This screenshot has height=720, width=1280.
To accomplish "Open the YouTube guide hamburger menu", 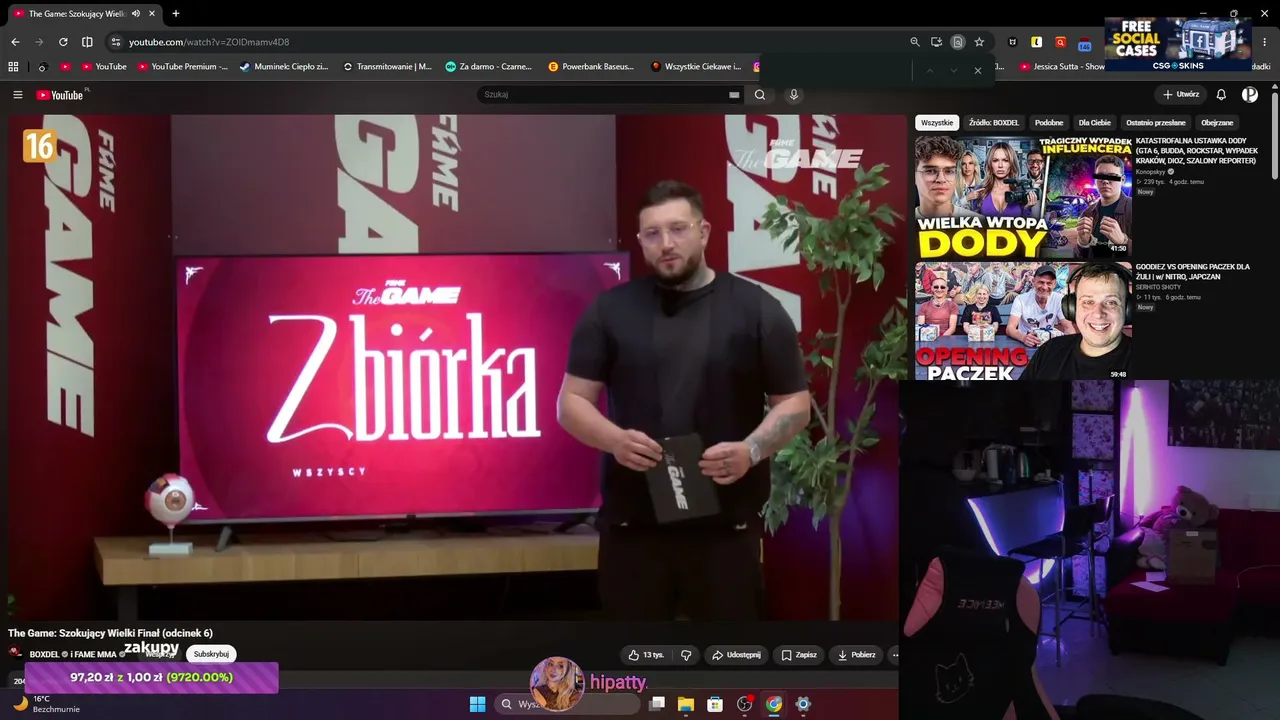I will [18, 95].
